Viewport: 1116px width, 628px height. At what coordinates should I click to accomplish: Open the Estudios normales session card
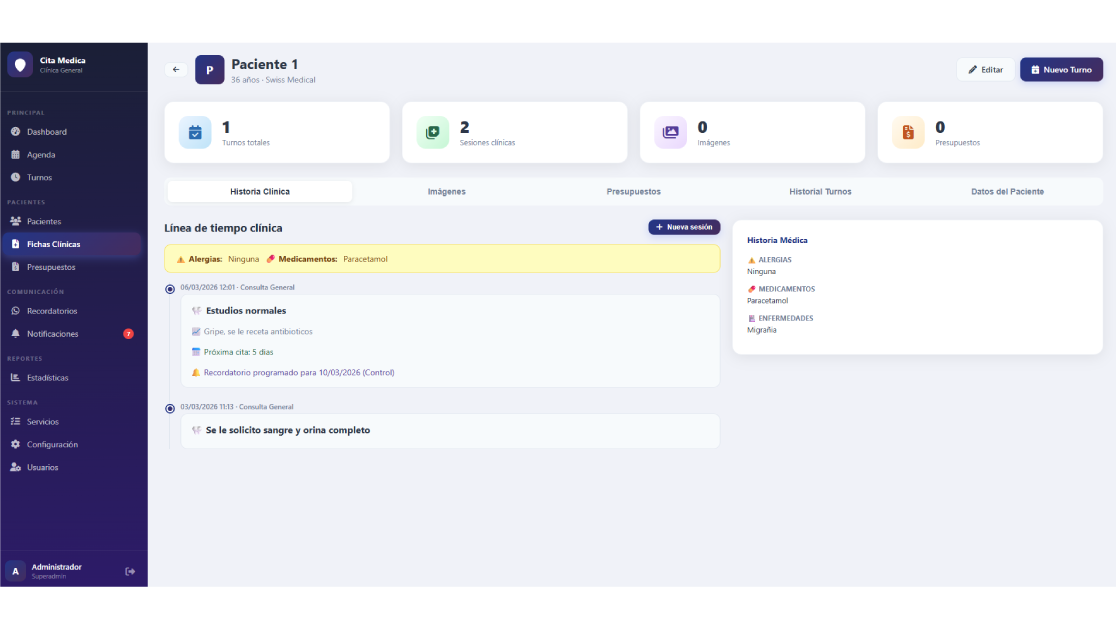tap(449, 340)
